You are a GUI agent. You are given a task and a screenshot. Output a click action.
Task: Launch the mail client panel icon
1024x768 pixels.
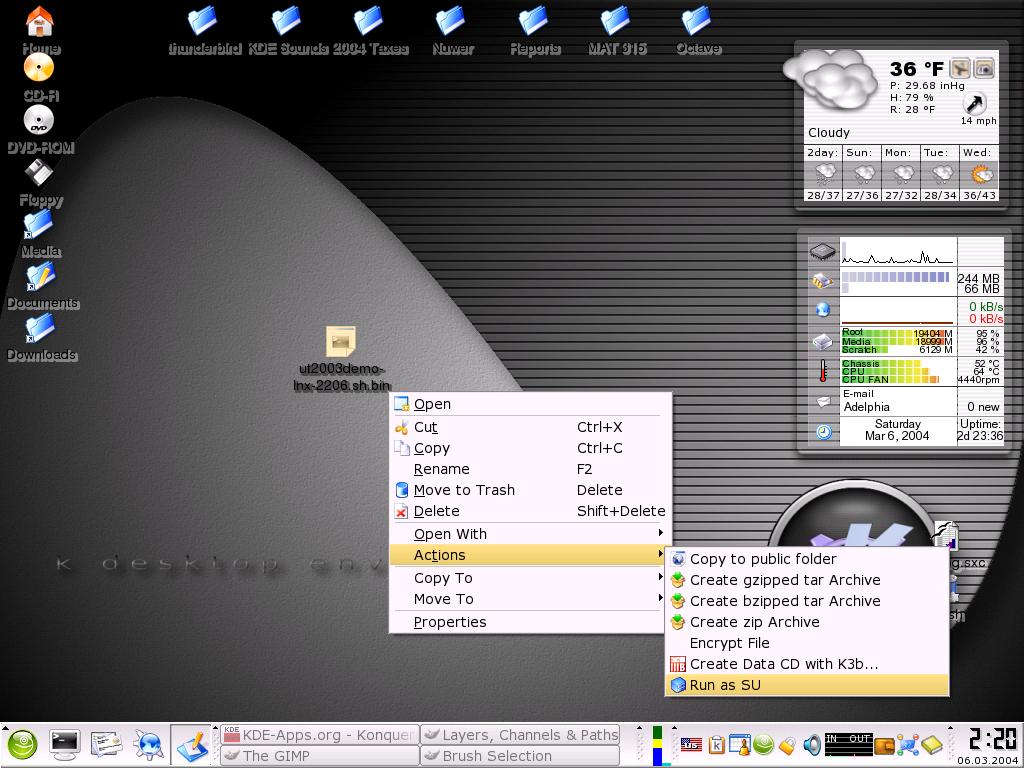[x=106, y=745]
